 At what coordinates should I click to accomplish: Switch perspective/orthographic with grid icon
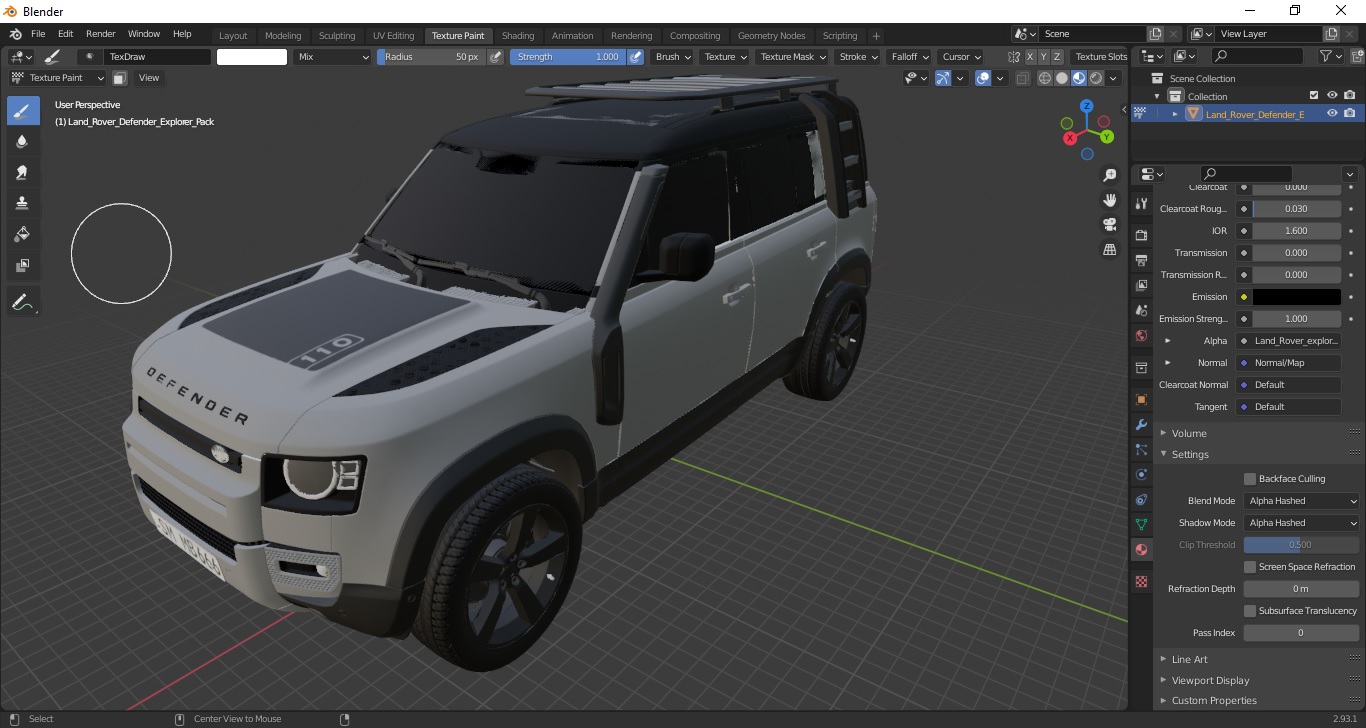pos(1109,250)
